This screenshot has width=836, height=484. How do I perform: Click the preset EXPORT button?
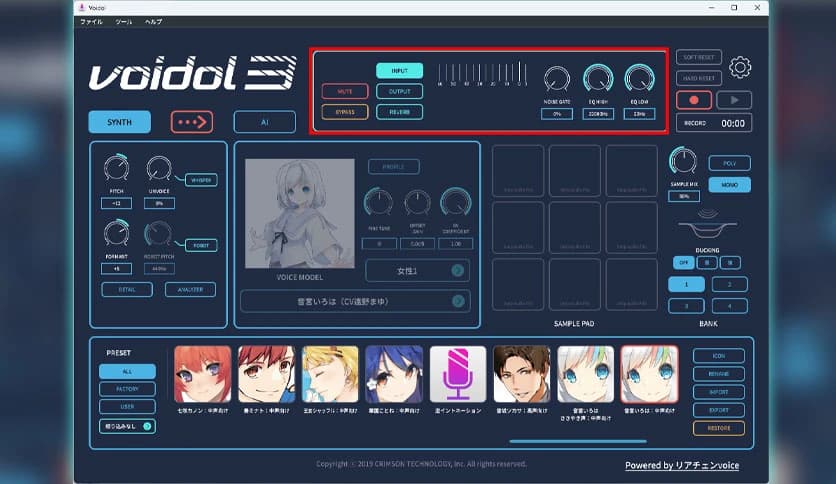(x=719, y=410)
